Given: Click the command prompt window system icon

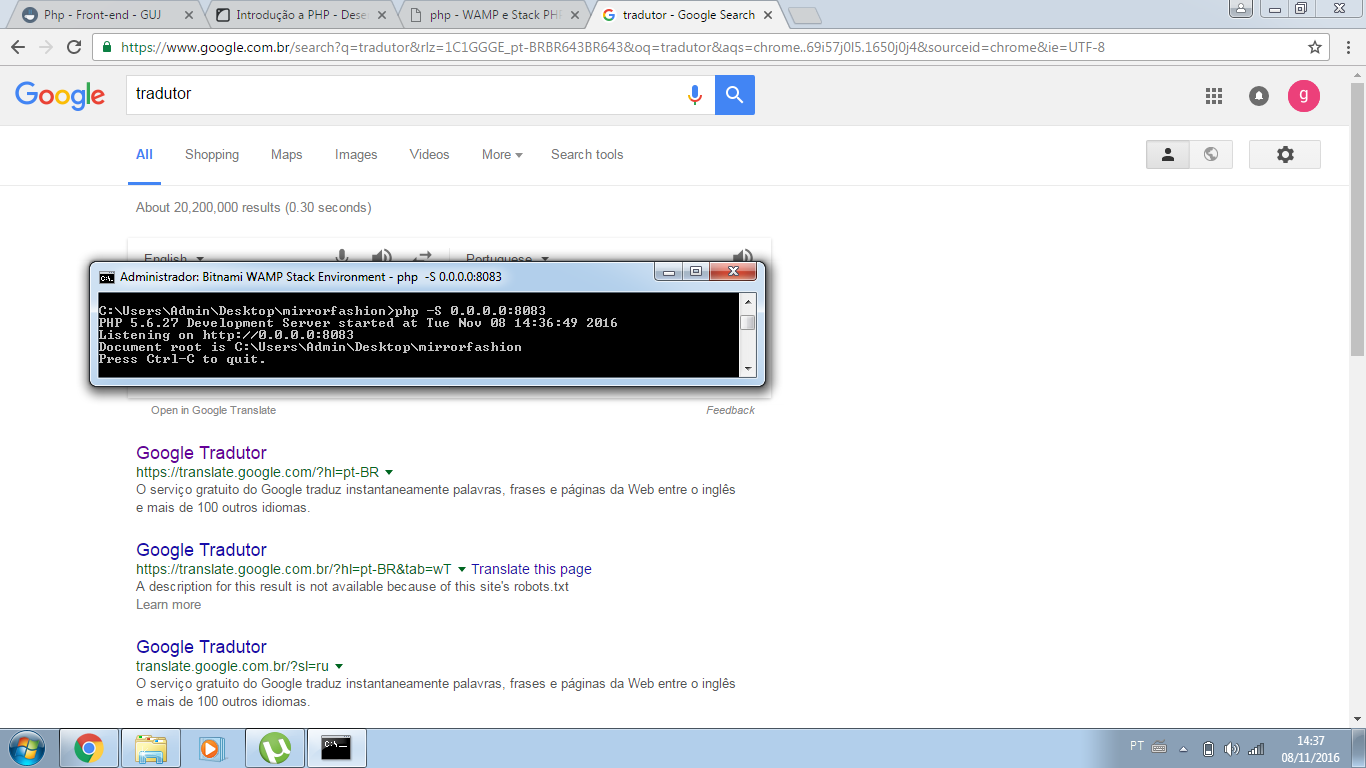Looking at the screenshot, I should click(x=107, y=277).
